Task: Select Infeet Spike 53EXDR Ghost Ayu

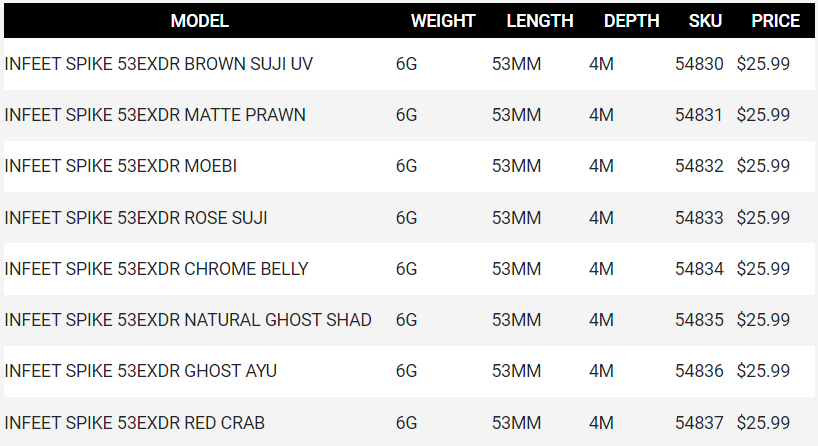Action: tap(140, 371)
